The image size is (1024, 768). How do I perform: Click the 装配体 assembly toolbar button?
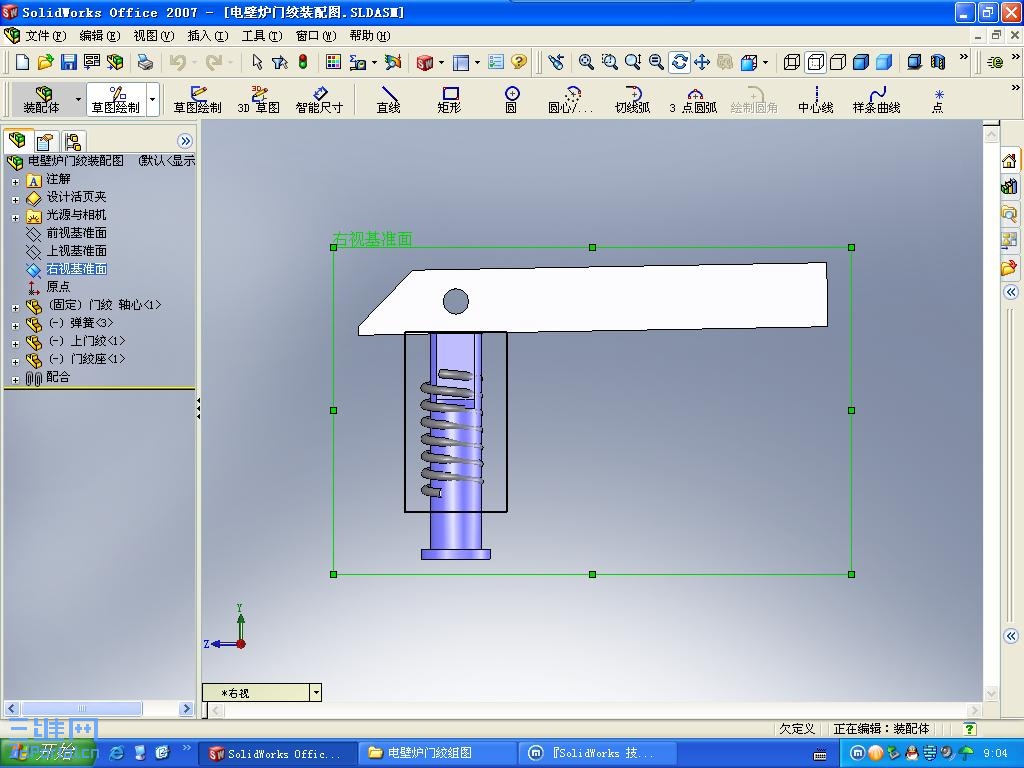tap(42, 100)
